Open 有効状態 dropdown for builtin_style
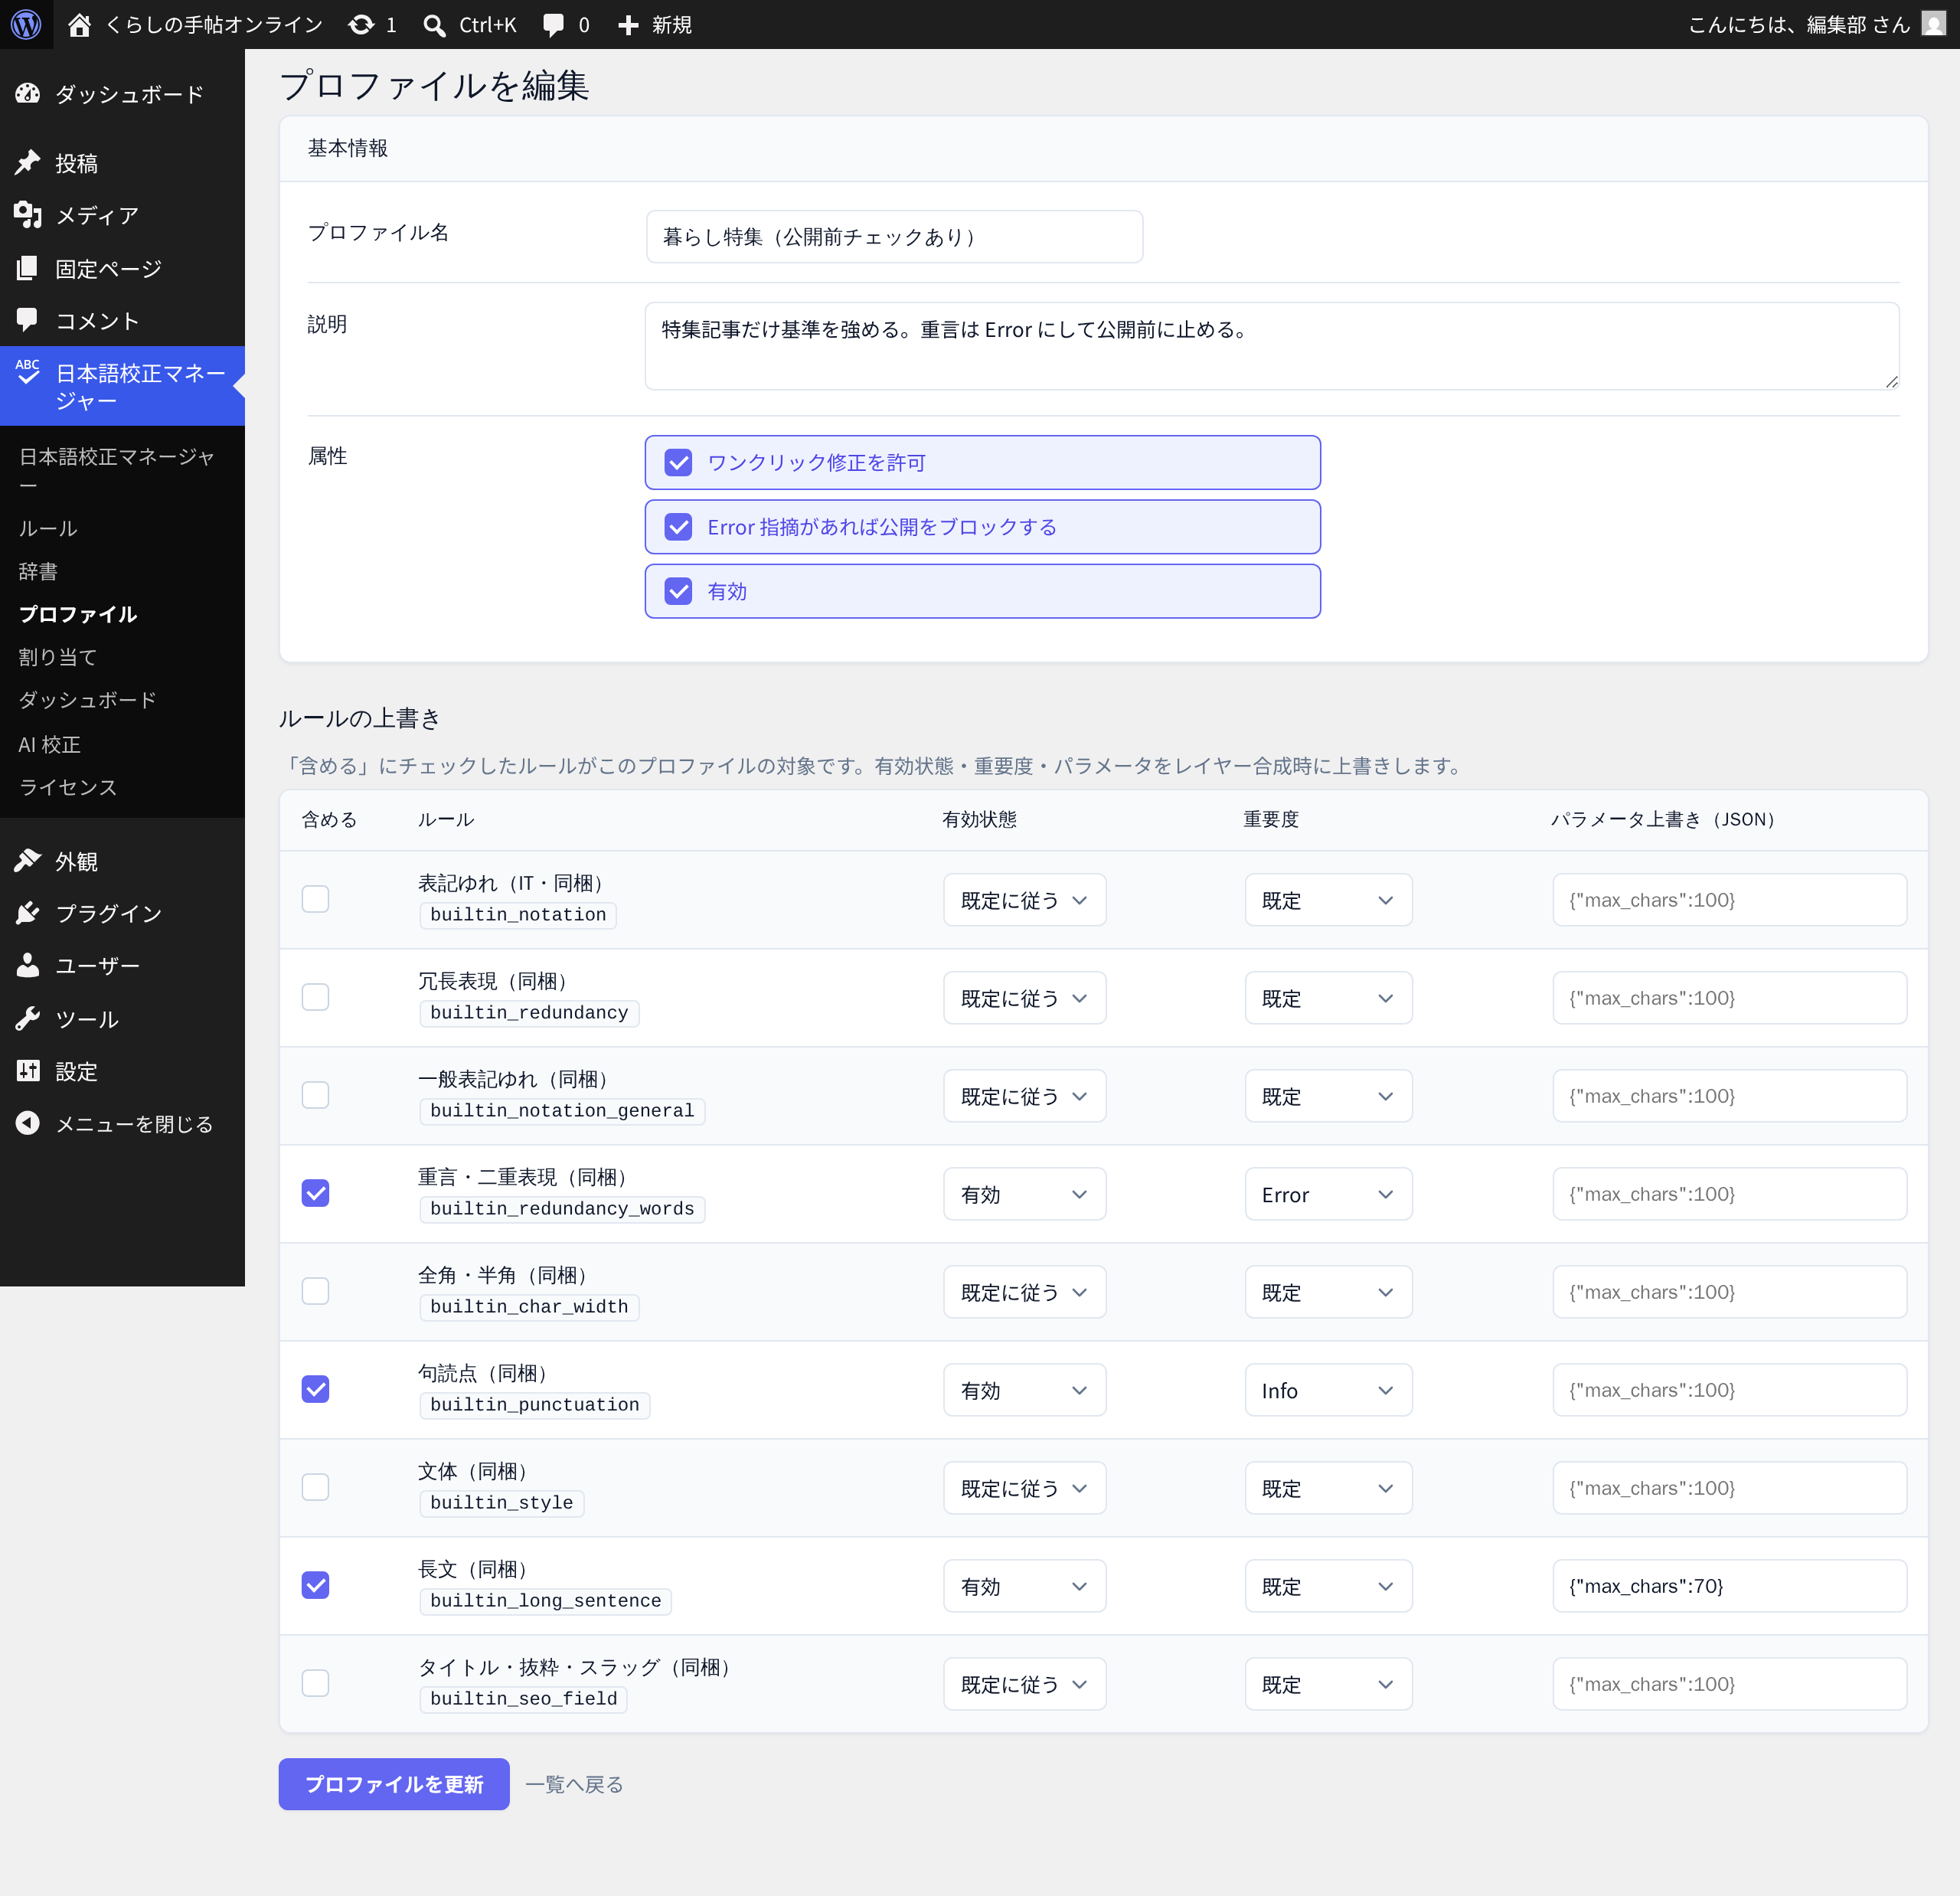Viewport: 1960px width, 1896px height. coord(1025,1488)
